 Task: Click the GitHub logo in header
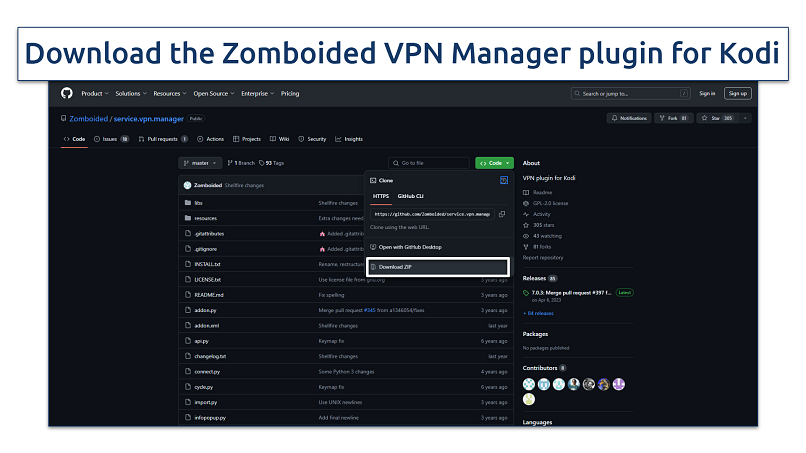[x=66, y=93]
